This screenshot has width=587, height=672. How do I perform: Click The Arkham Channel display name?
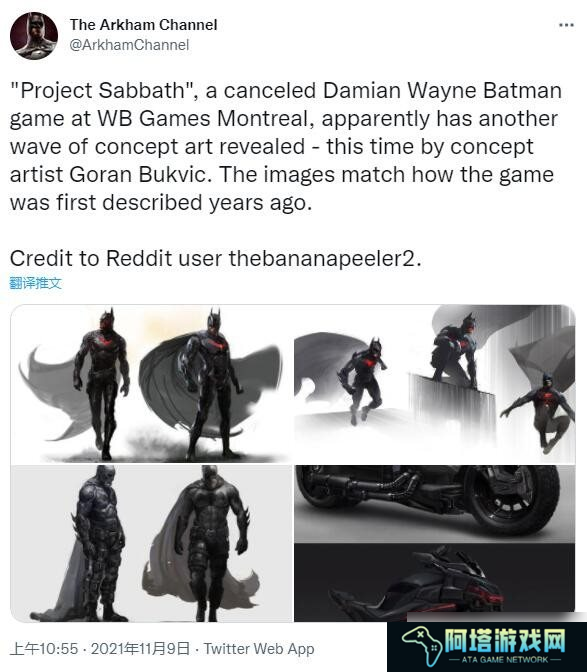(144, 25)
